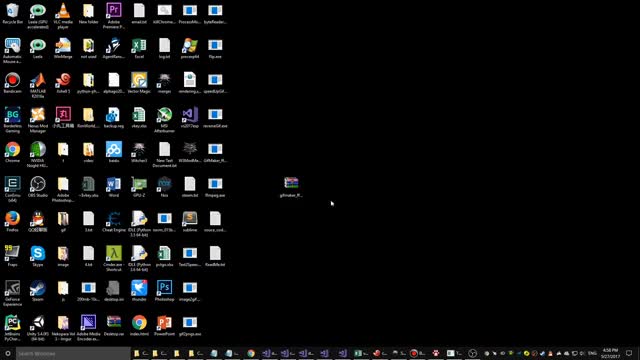
Task: Select the gifmaker rar file on desktop
Action: [x=291, y=187]
